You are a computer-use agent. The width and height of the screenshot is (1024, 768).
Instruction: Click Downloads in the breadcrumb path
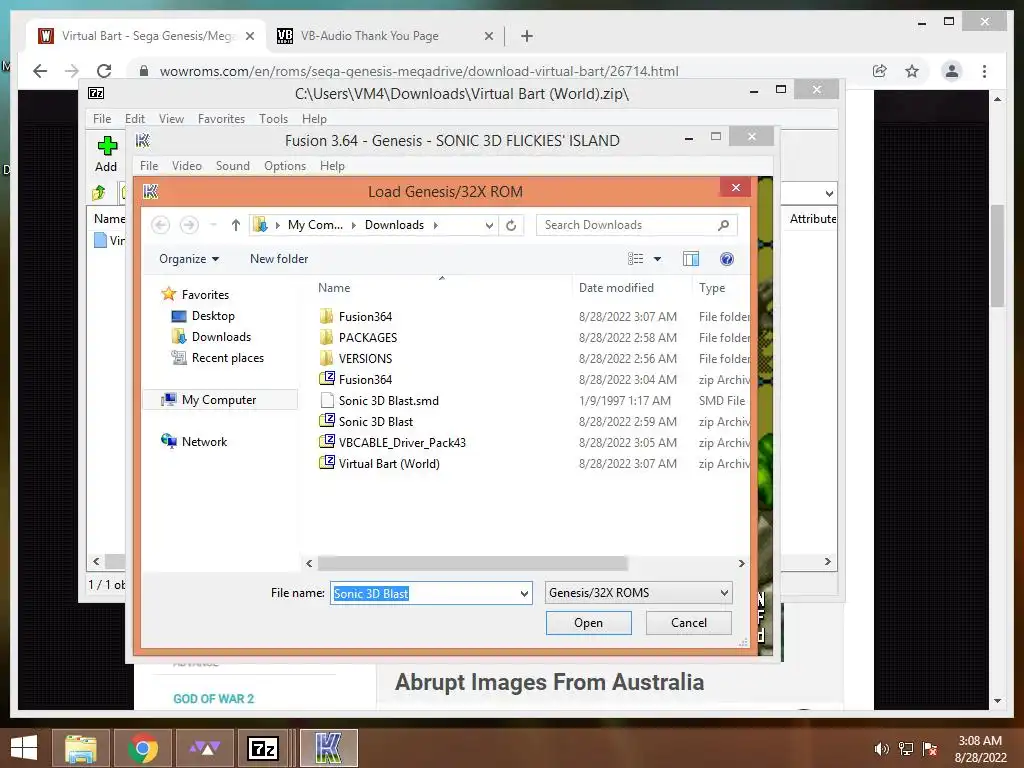[x=394, y=225]
